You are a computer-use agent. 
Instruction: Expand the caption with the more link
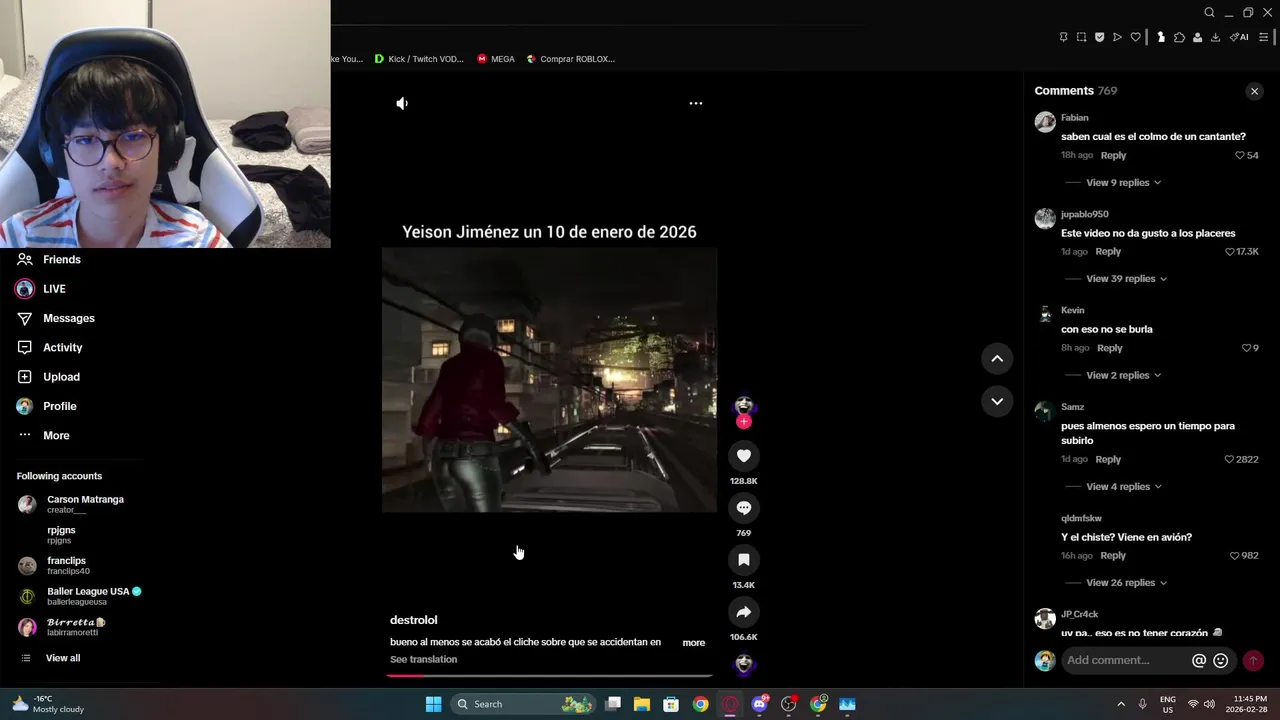pyautogui.click(x=694, y=643)
